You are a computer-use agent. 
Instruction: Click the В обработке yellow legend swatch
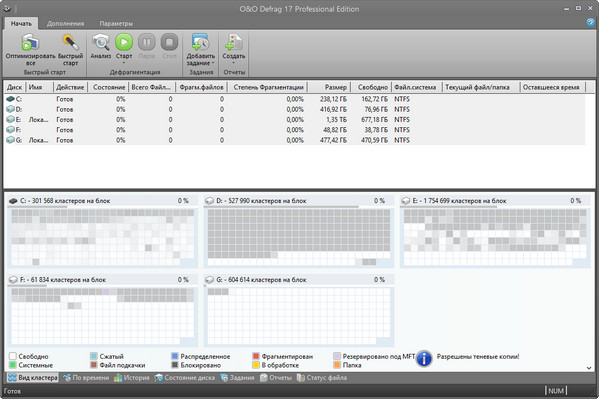click(256, 365)
